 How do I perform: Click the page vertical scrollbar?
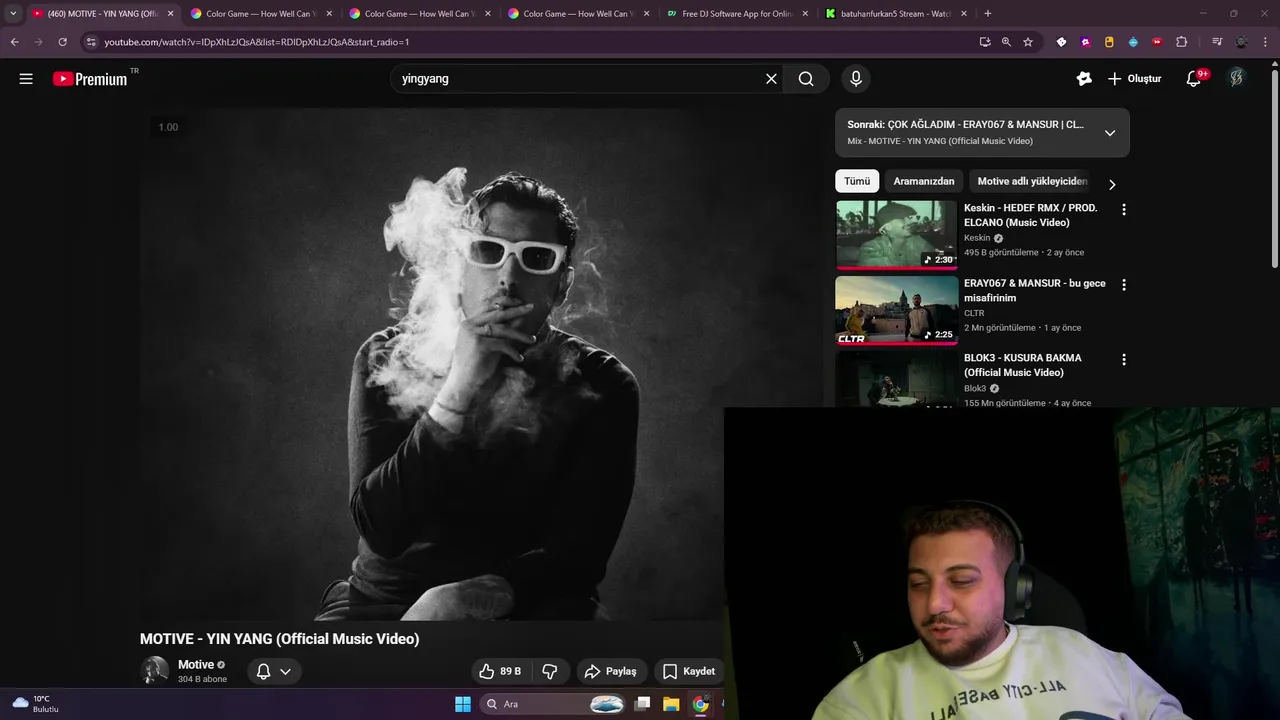click(x=1274, y=166)
